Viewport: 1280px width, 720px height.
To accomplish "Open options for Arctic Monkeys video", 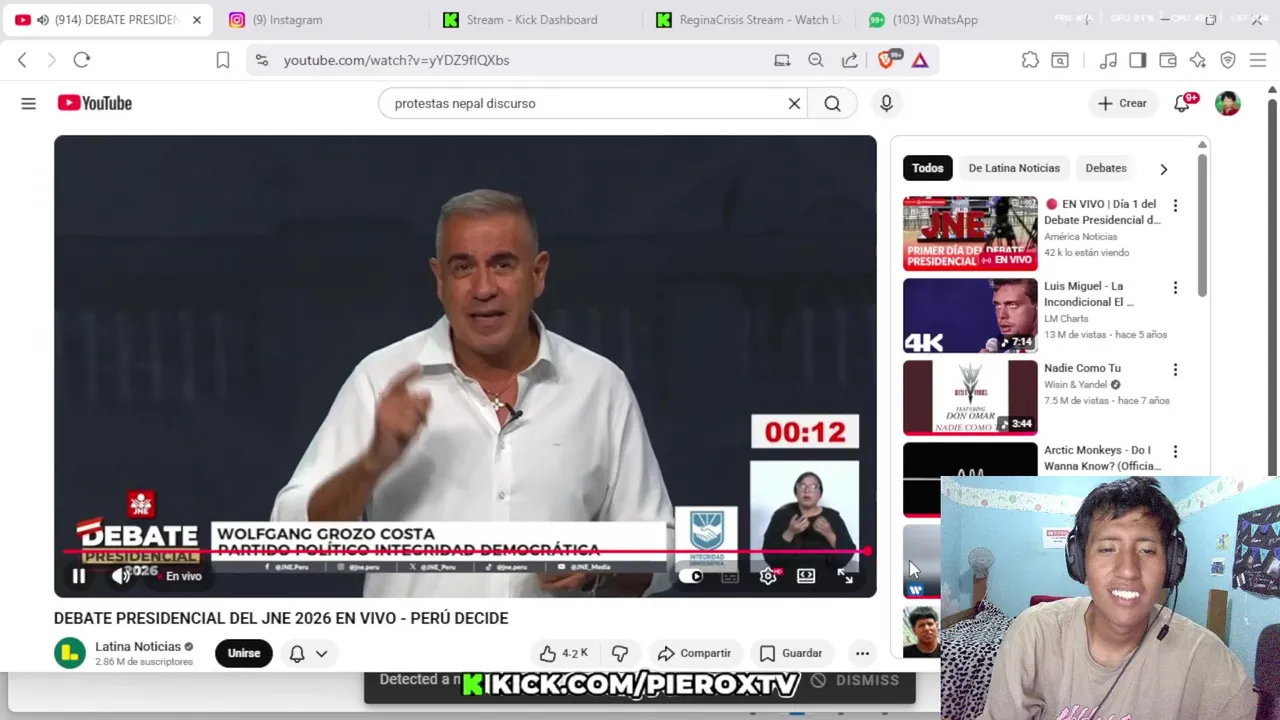I will (x=1175, y=451).
